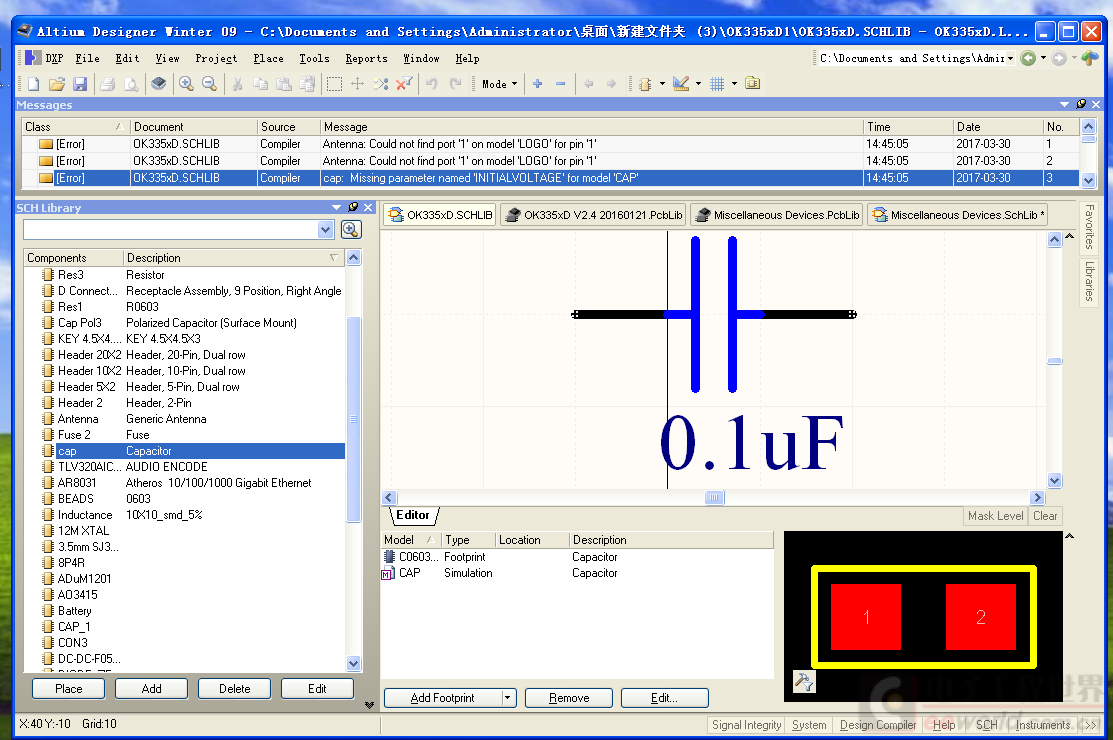
Task: Select the TLV320AIC component row
Action: tap(185, 467)
